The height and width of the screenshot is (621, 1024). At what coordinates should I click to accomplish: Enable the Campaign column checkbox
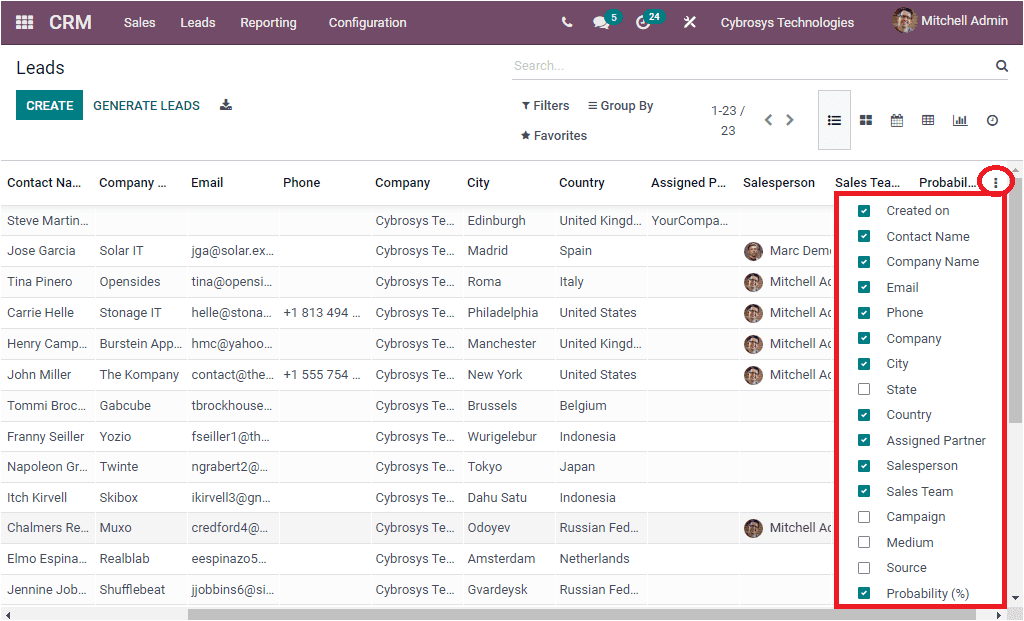(863, 517)
